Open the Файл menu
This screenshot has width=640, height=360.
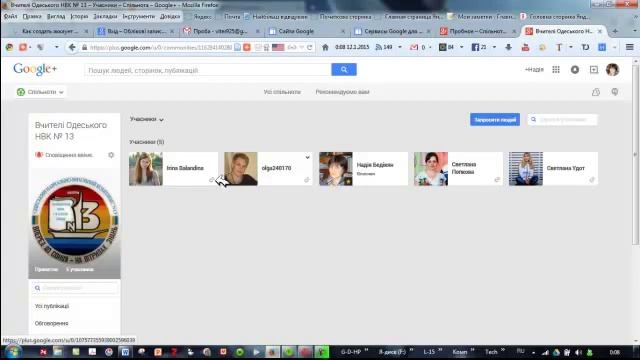[x=11, y=16]
